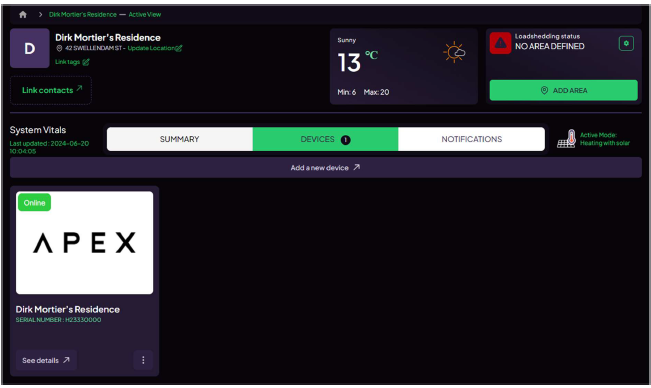Click the Online status badge
The width and height of the screenshot is (651, 388).
[x=34, y=203]
